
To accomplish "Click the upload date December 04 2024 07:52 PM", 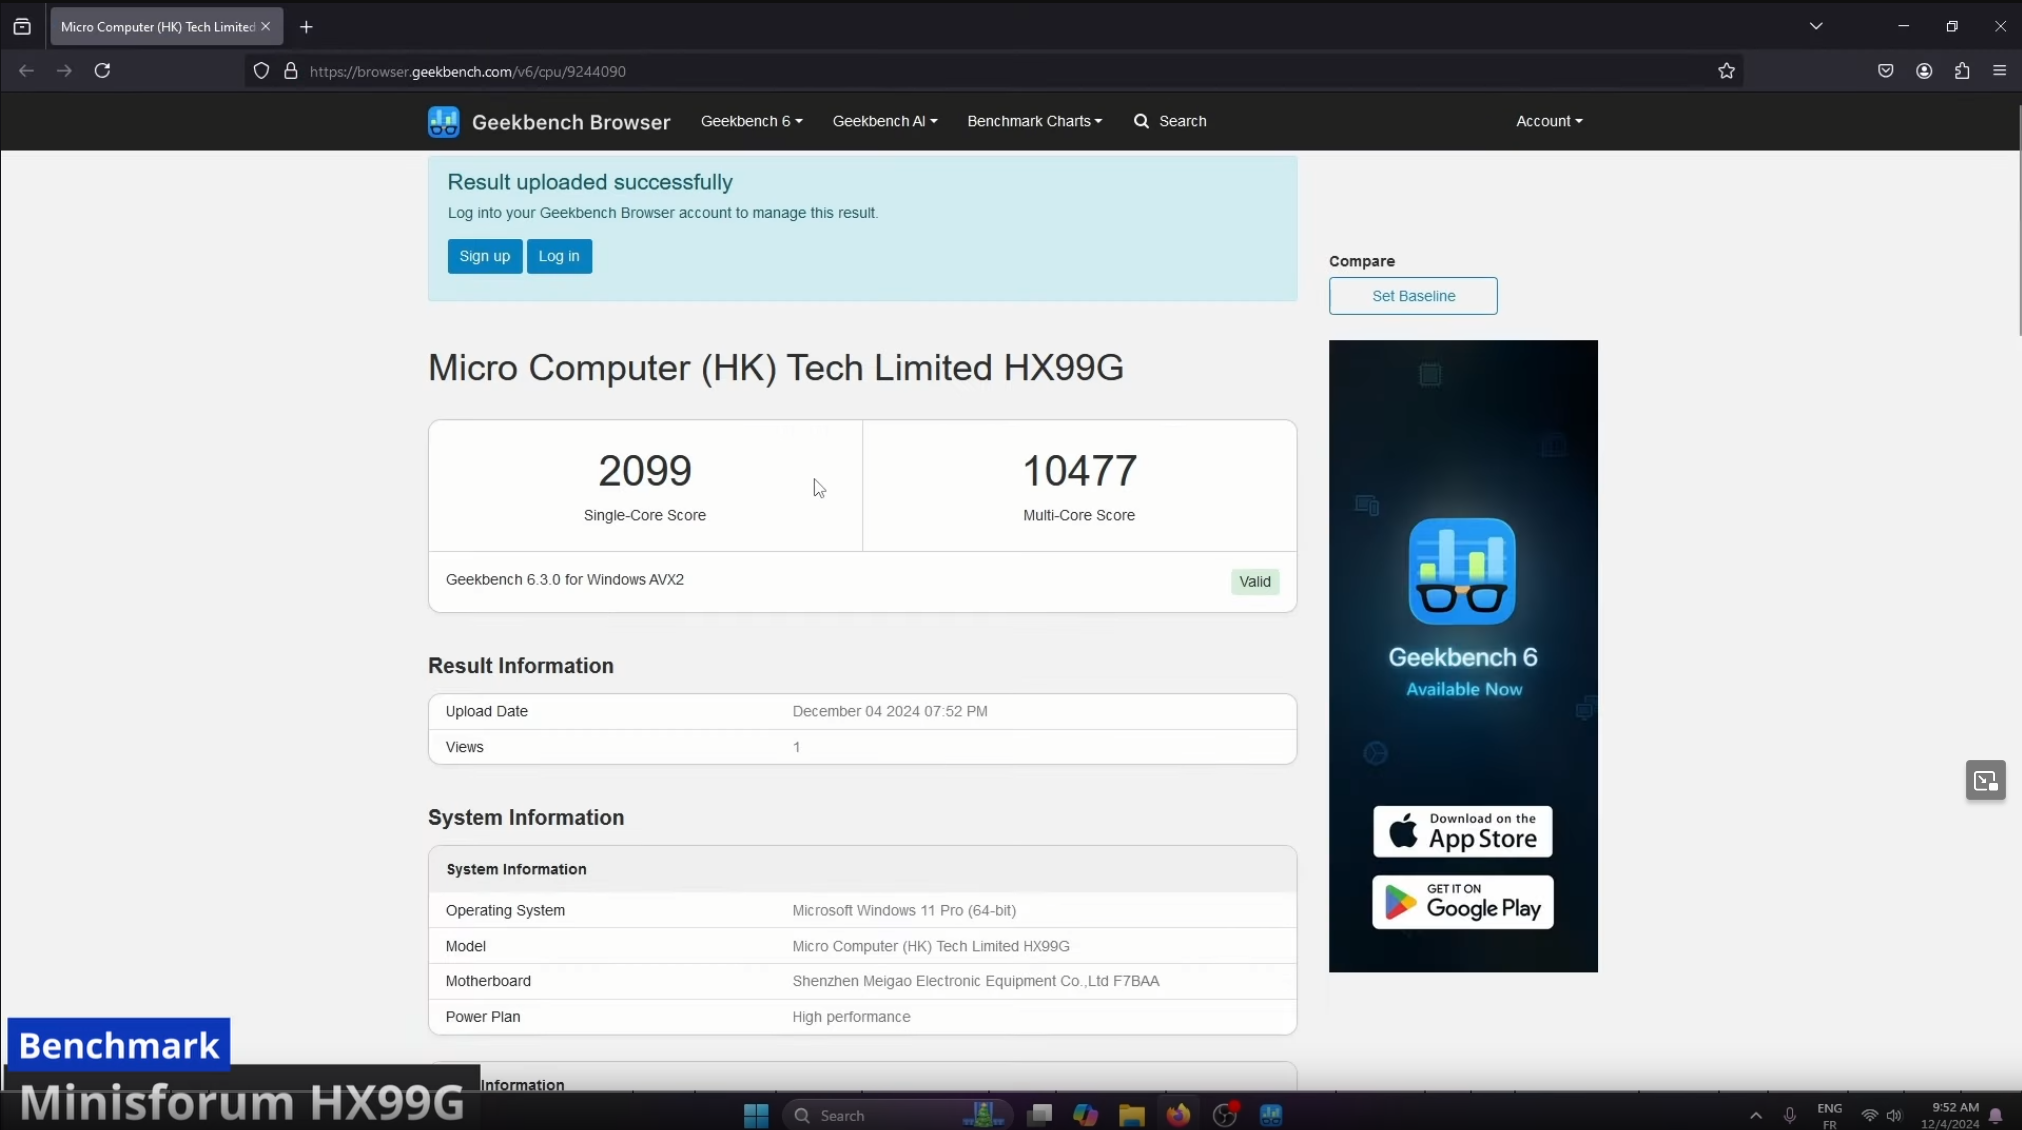I will pos(889,711).
